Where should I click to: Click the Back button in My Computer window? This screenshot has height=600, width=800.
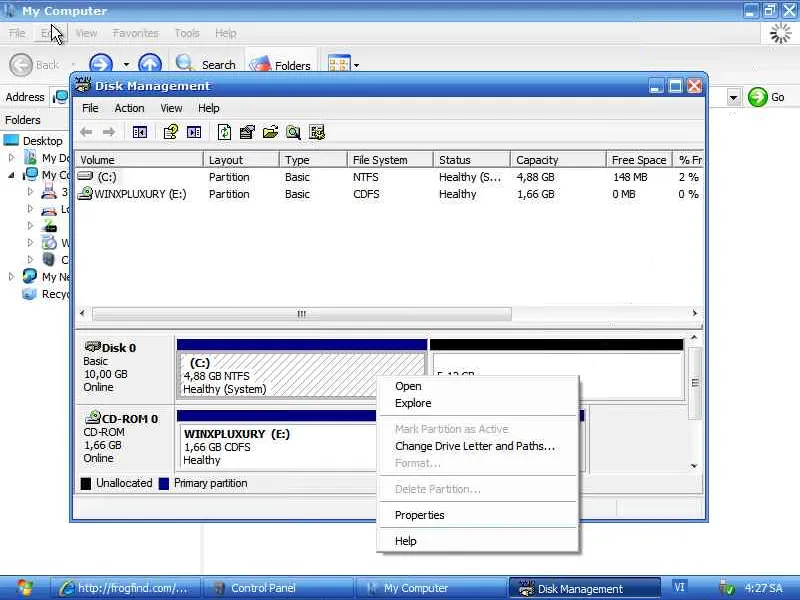click(34, 65)
